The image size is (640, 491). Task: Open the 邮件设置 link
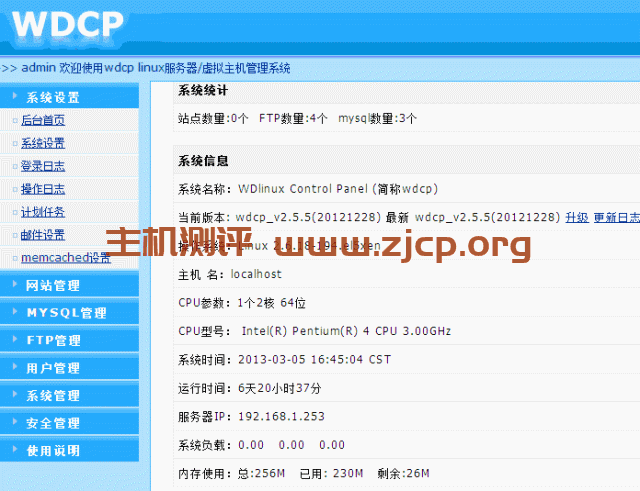click(x=43, y=235)
